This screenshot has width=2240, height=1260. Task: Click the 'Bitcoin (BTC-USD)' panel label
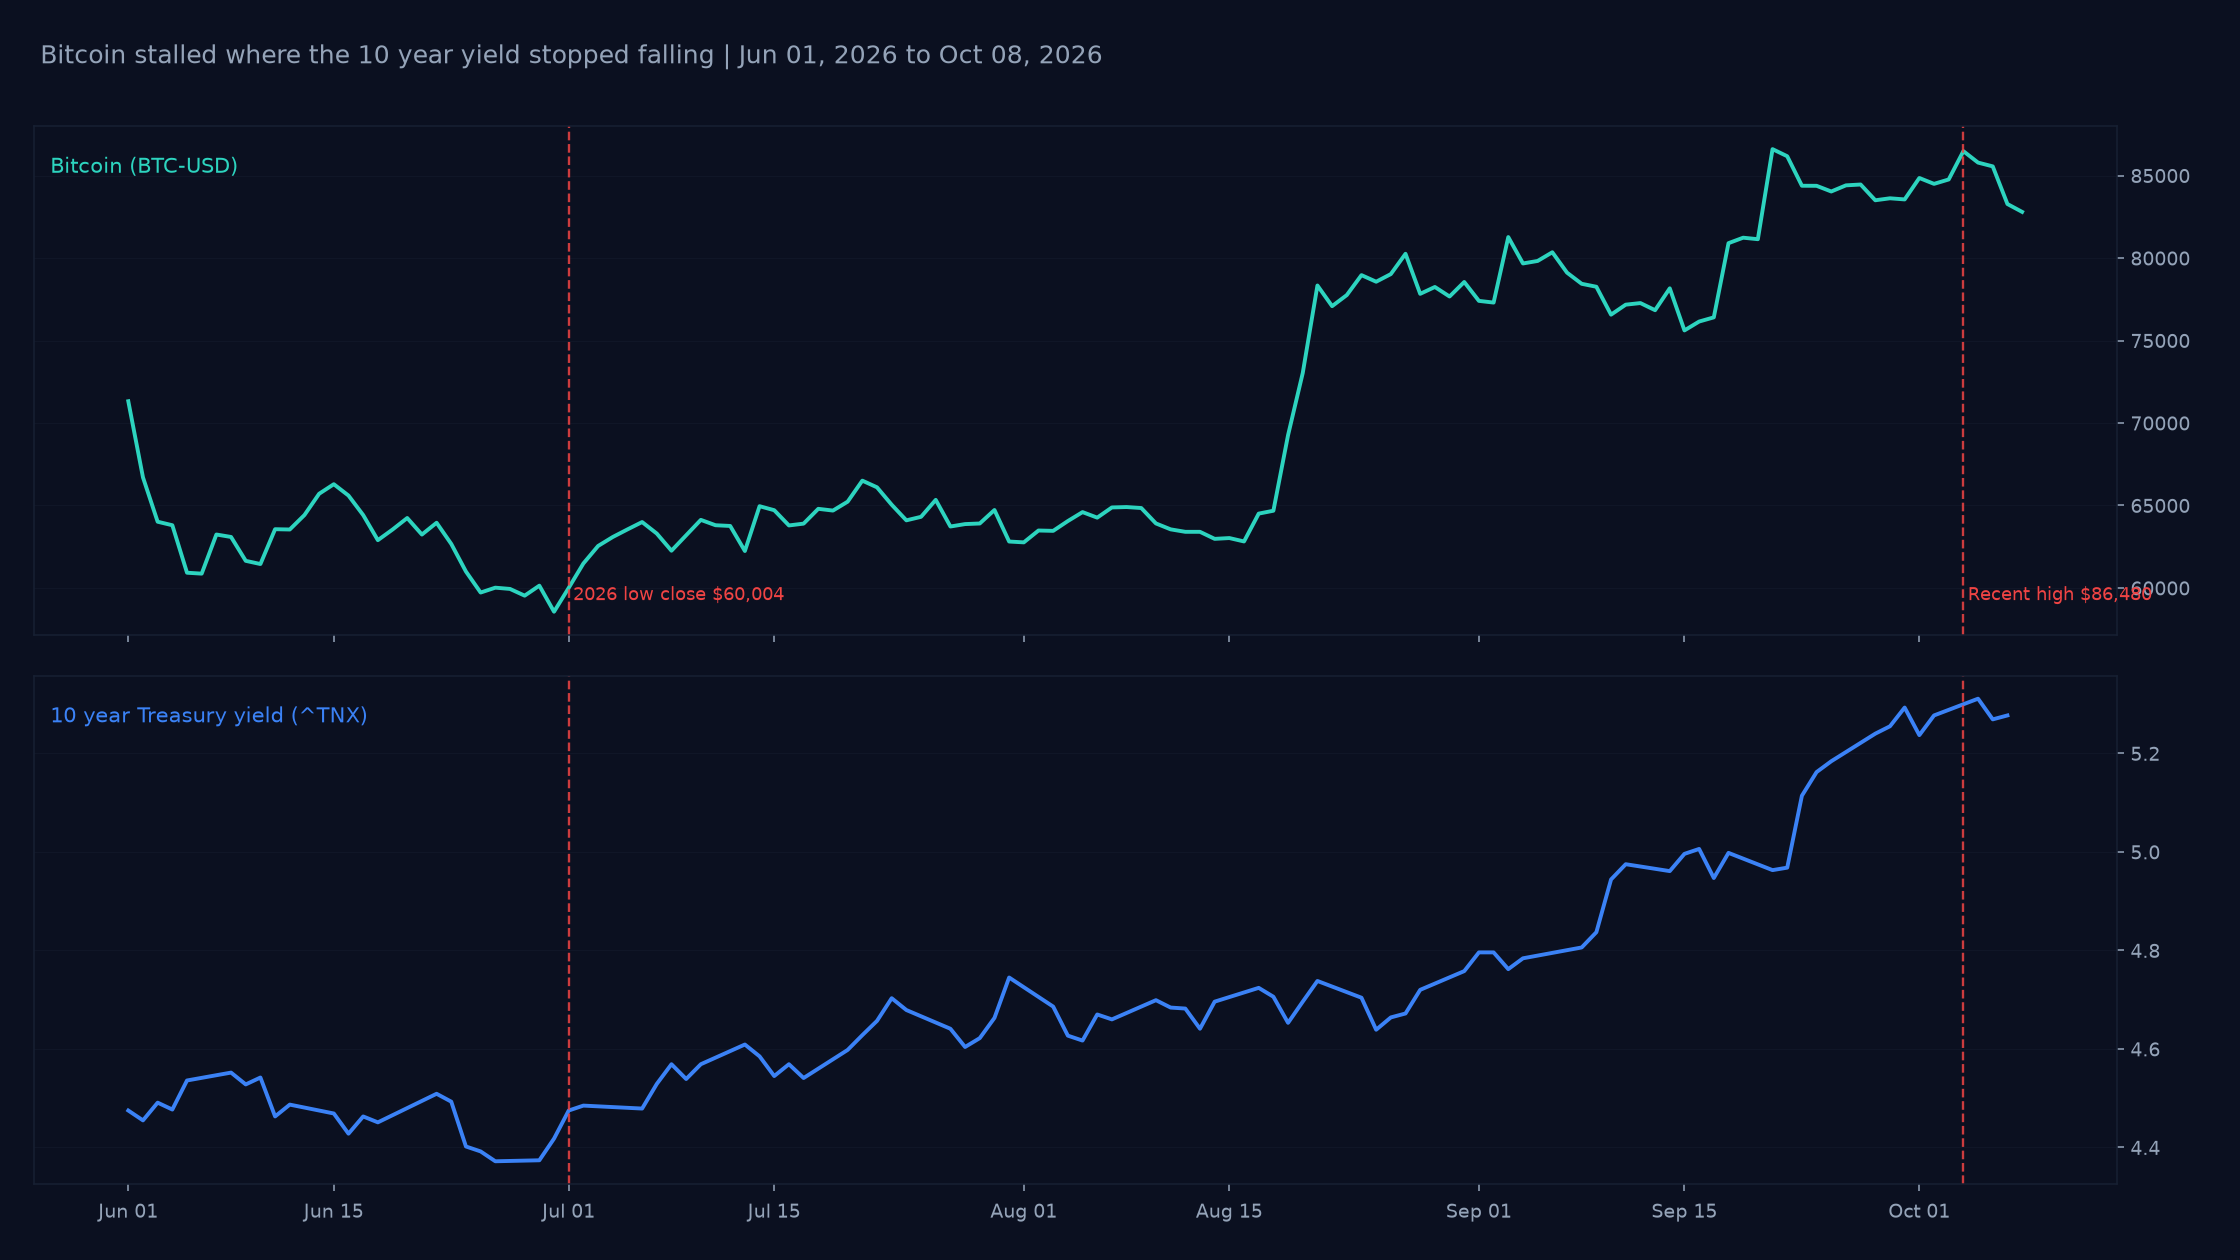click(x=144, y=166)
